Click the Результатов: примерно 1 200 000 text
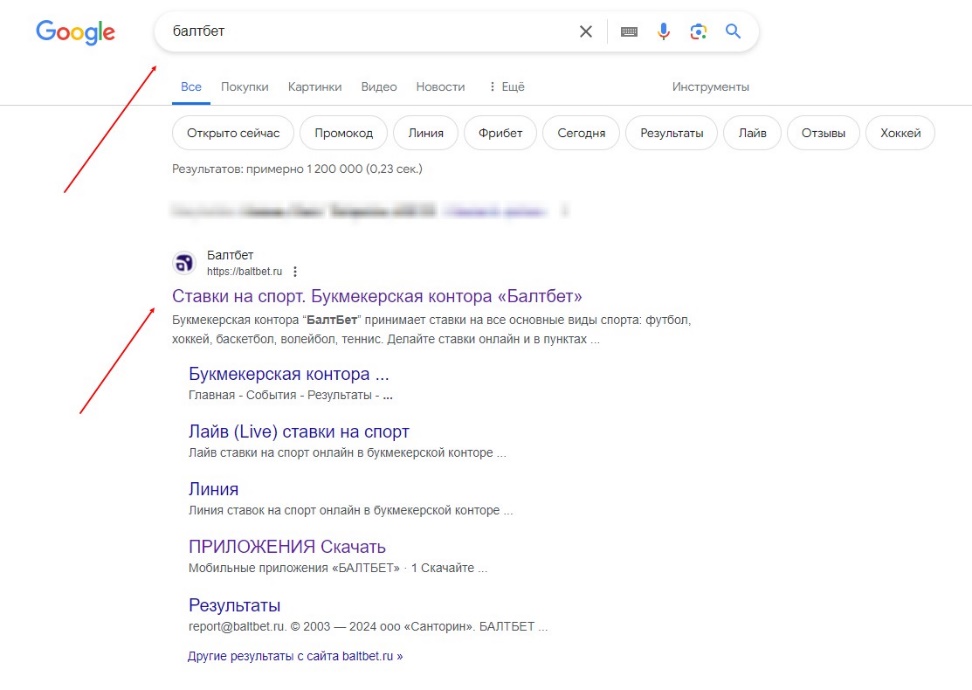The height and width of the screenshot is (690, 972). (297, 169)
